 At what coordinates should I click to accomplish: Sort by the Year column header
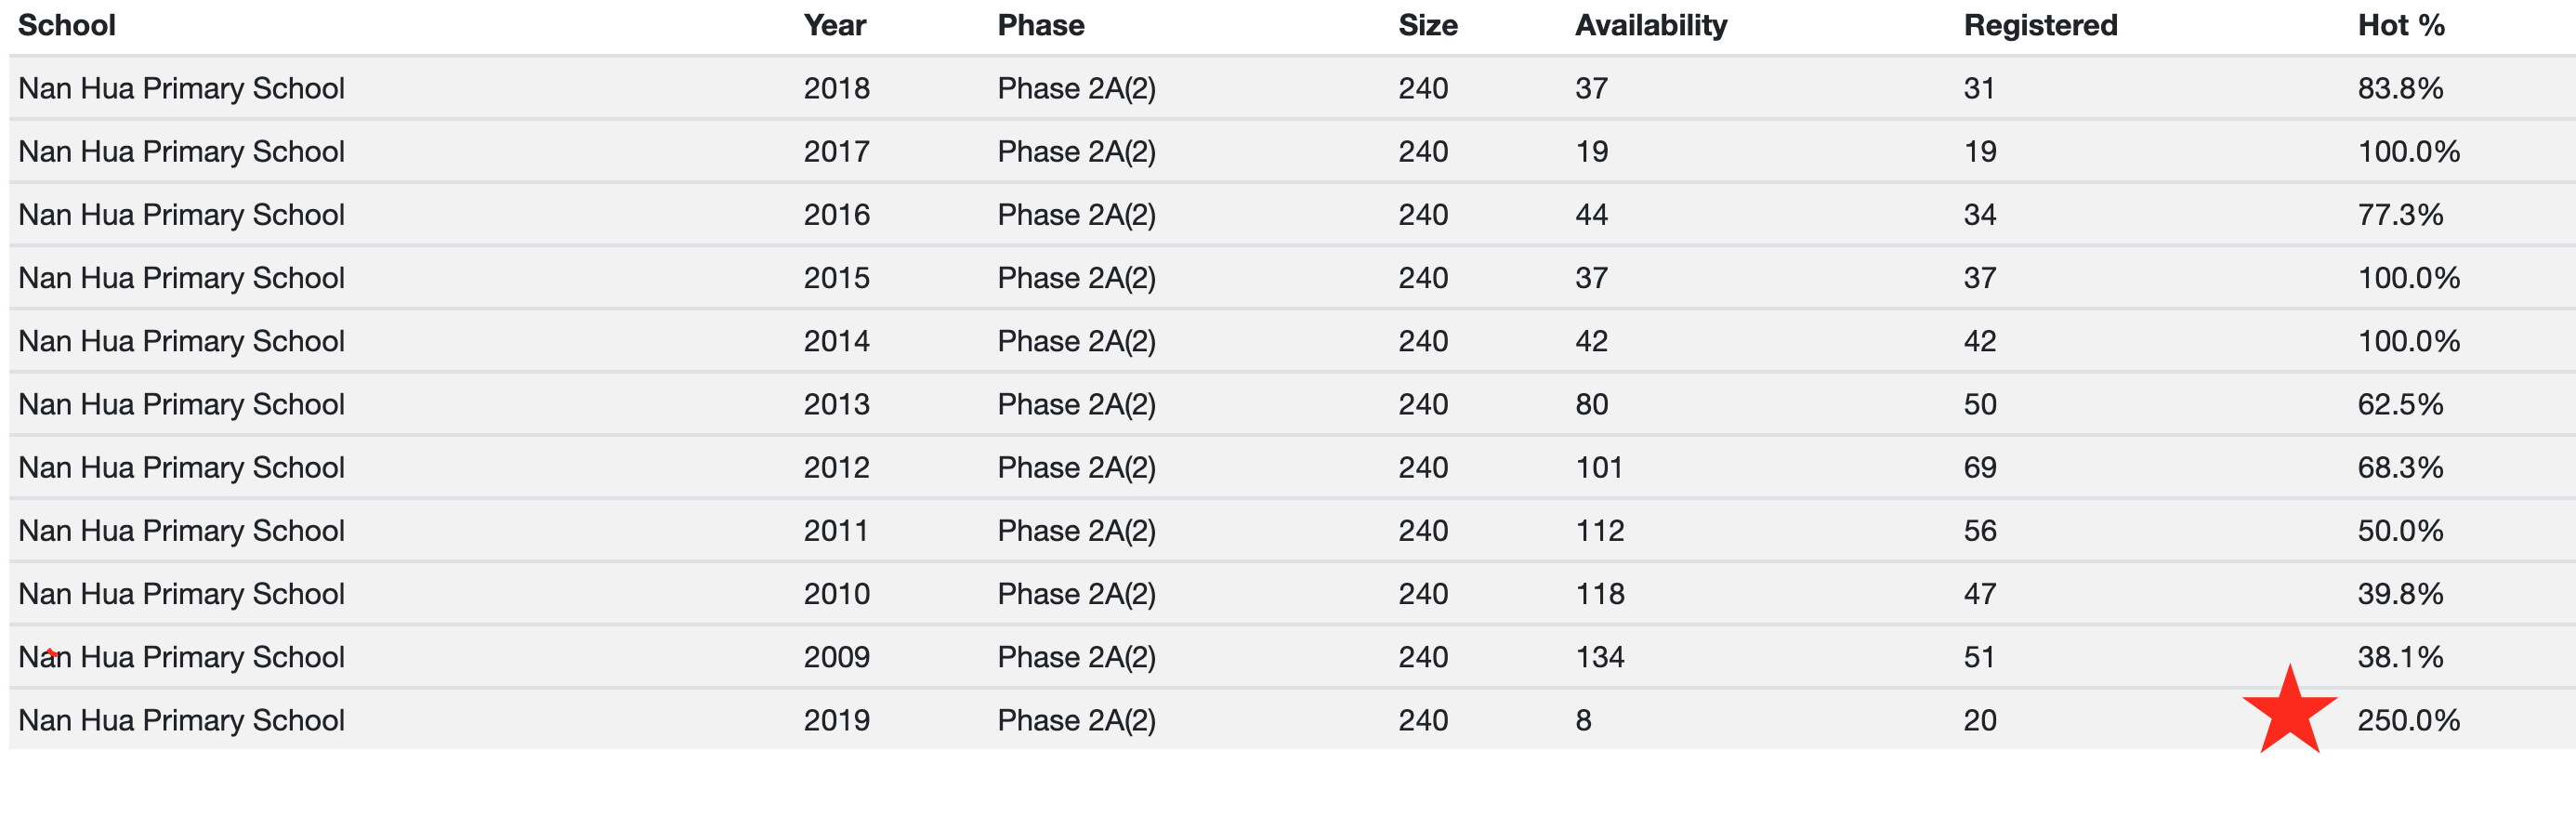(834, 25)
